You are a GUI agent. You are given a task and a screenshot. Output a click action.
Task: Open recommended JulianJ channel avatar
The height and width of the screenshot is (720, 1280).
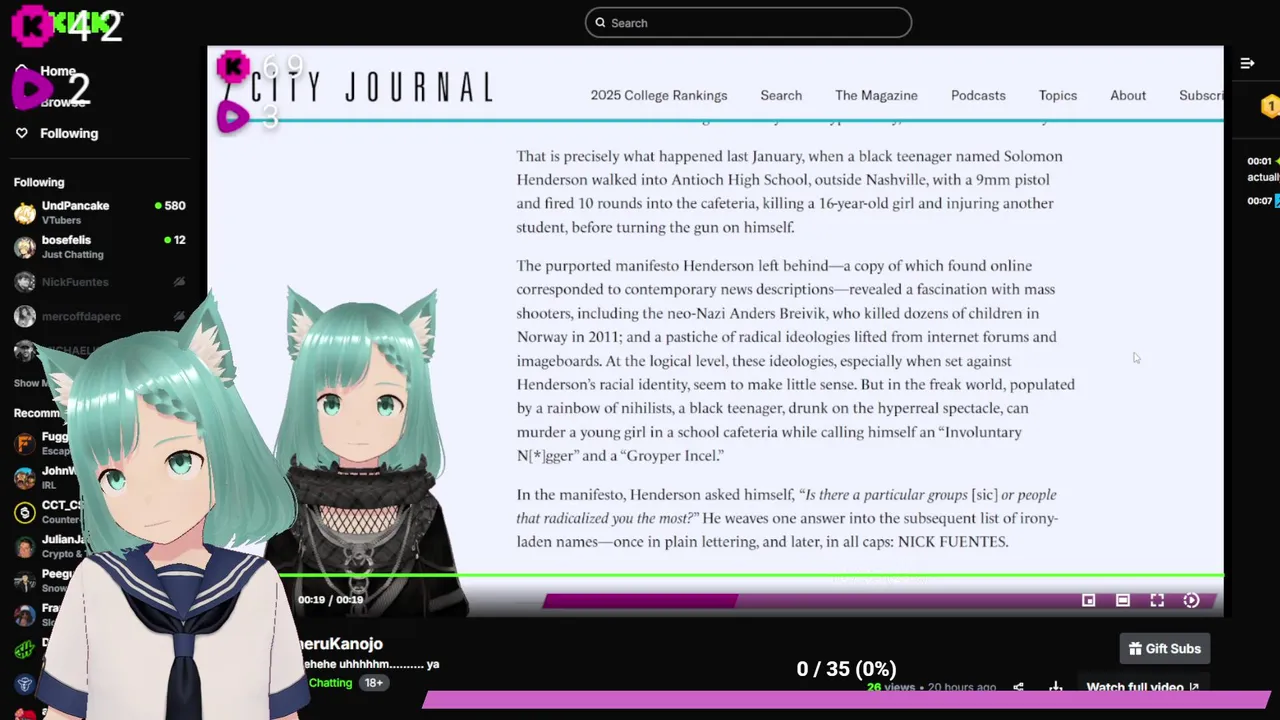25,546
